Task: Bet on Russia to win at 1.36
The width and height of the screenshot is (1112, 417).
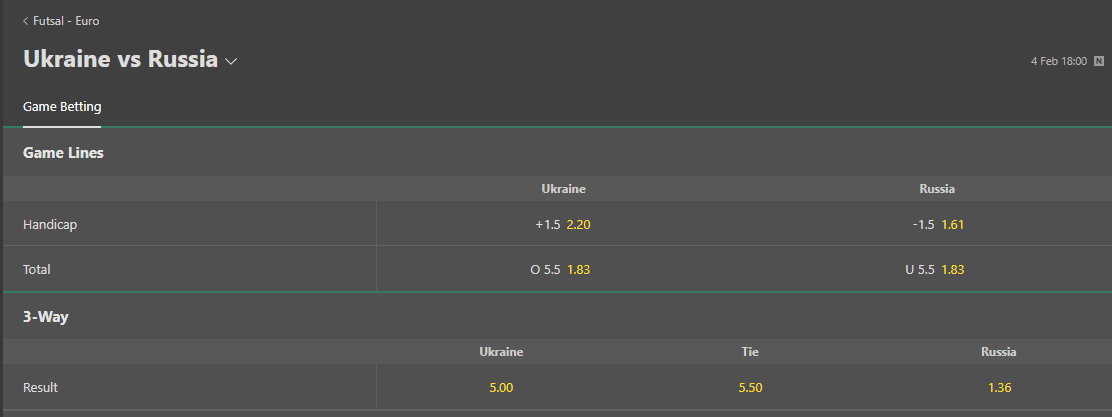Action: point(999,388)
